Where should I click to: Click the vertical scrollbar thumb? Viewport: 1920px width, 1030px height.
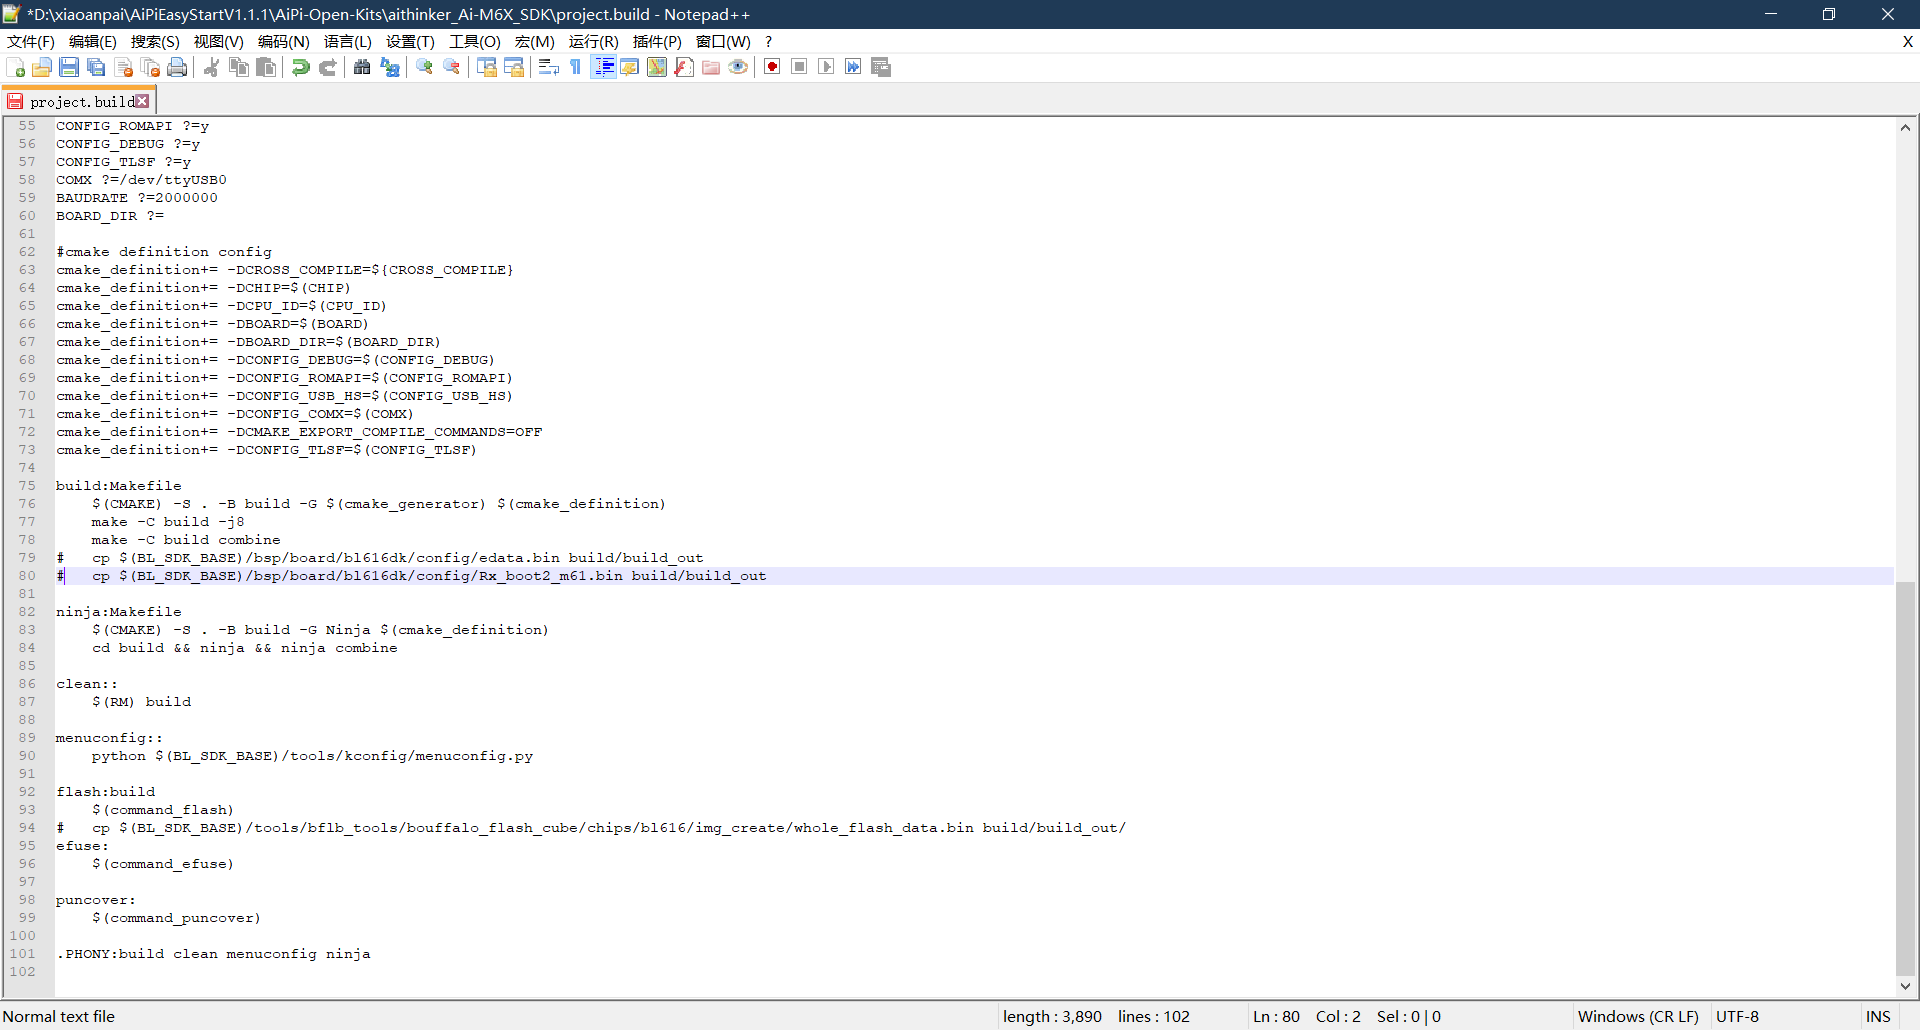(x=1906, y=778)
